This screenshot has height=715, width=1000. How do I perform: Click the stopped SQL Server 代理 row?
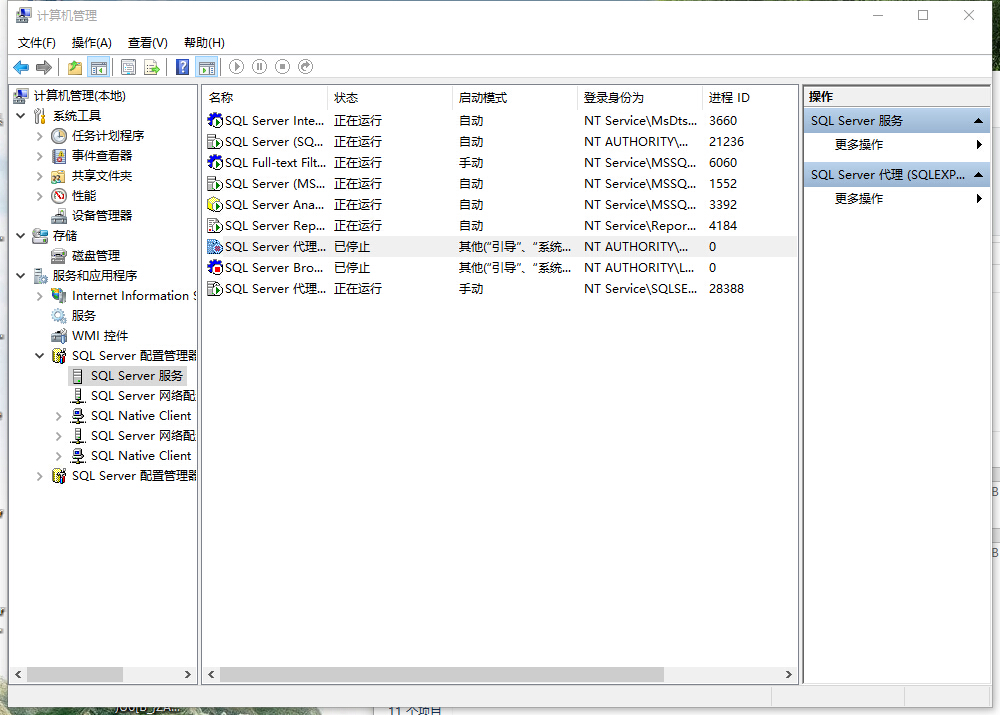click(501, 246)
